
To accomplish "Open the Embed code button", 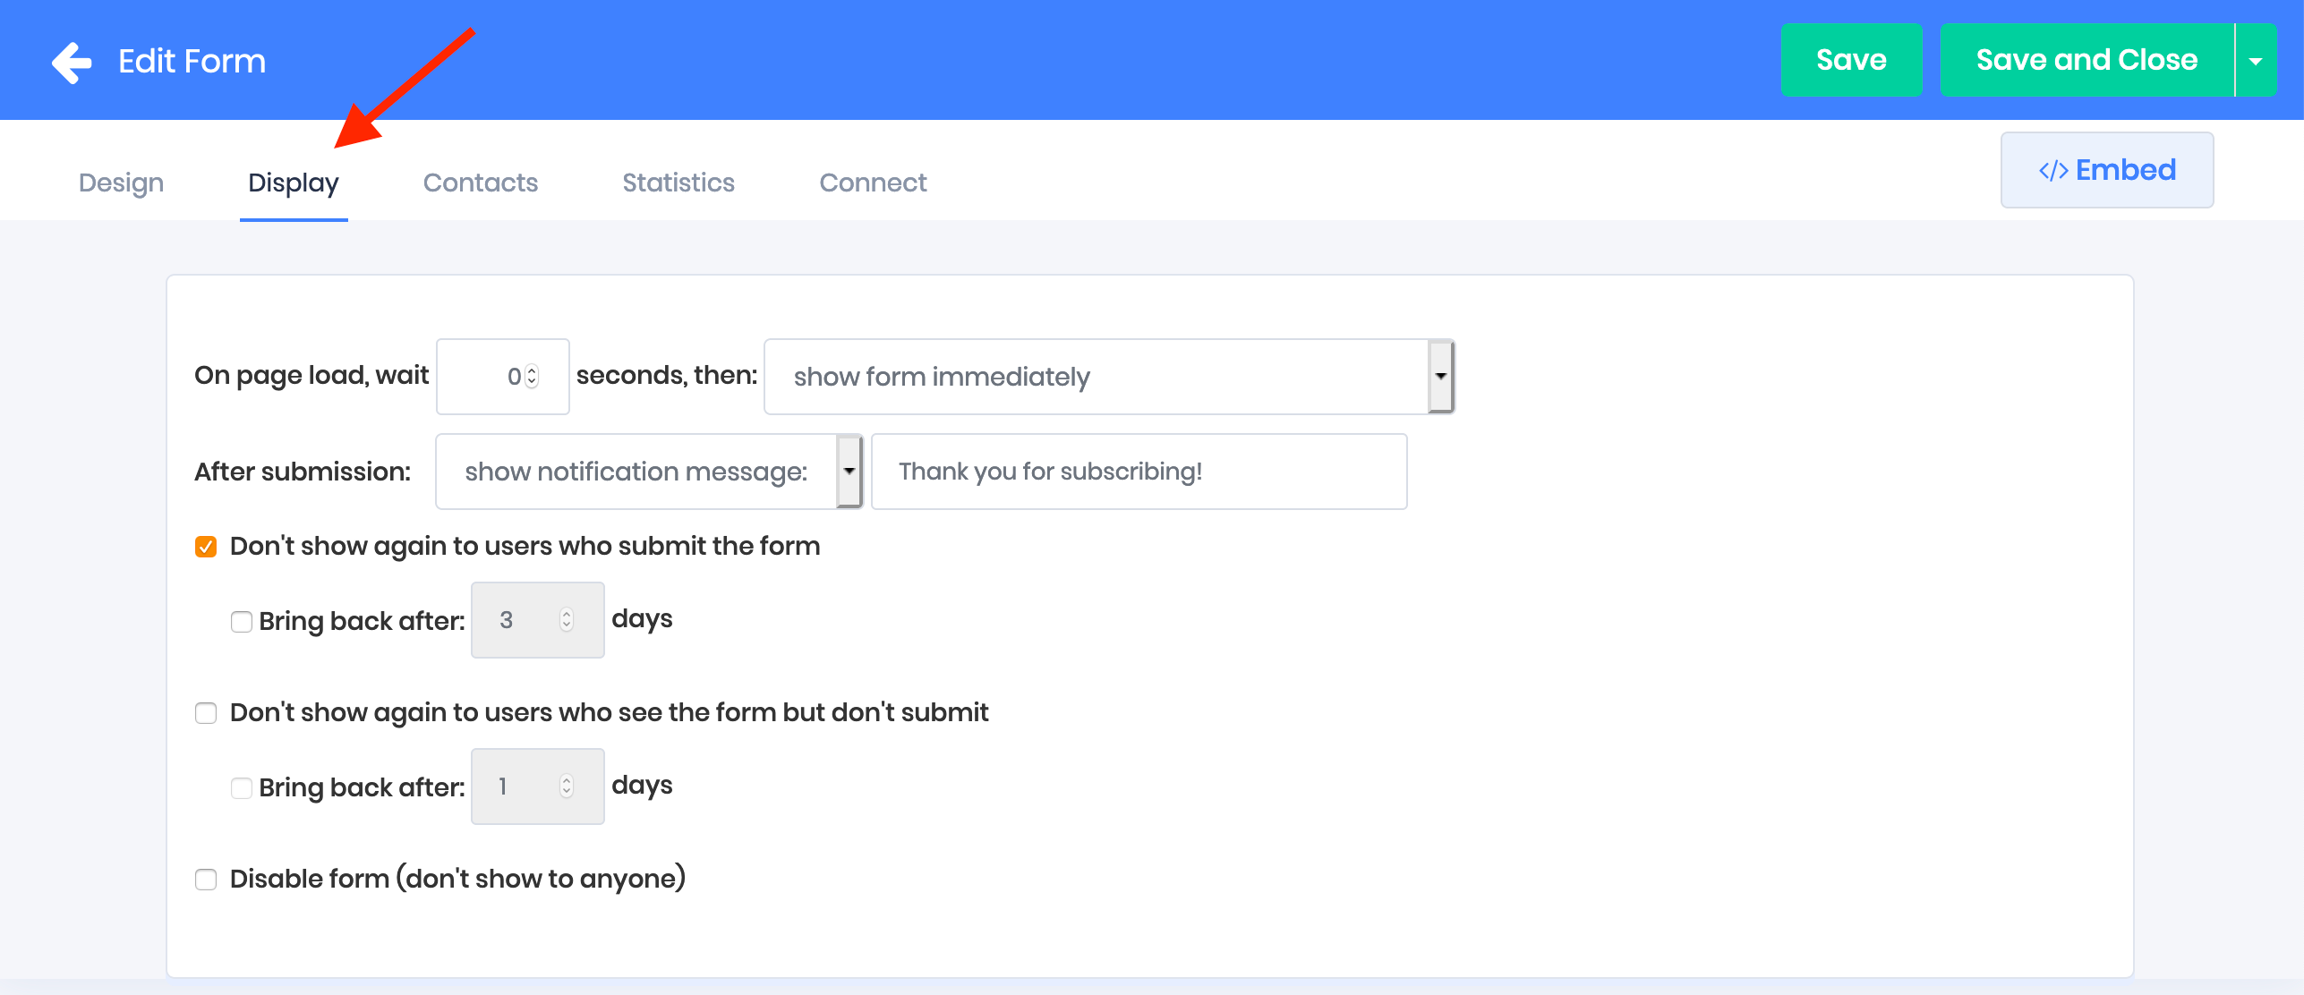I will coord(2106,170).
